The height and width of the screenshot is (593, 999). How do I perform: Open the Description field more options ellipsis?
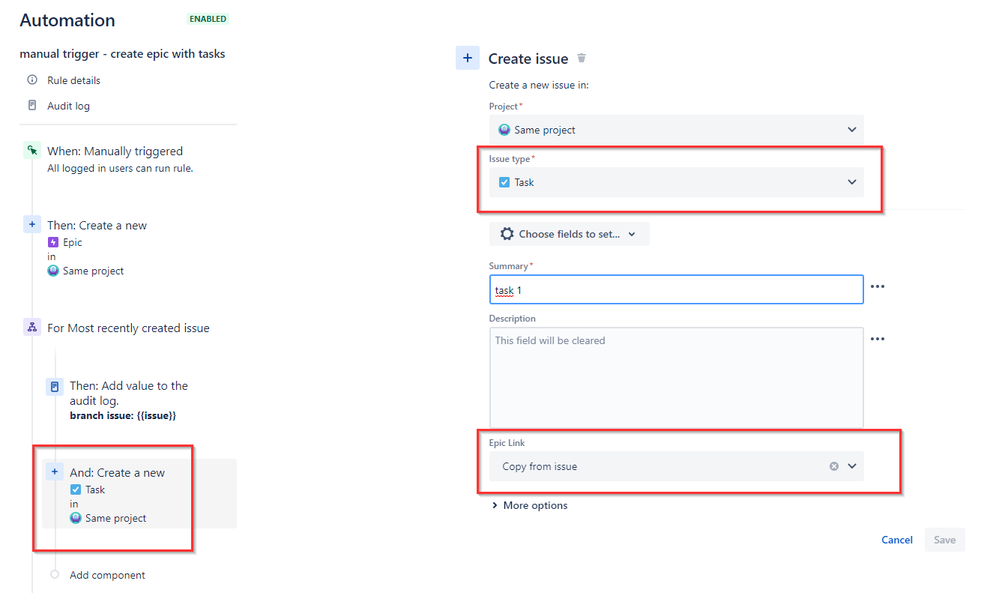(877, 339)
